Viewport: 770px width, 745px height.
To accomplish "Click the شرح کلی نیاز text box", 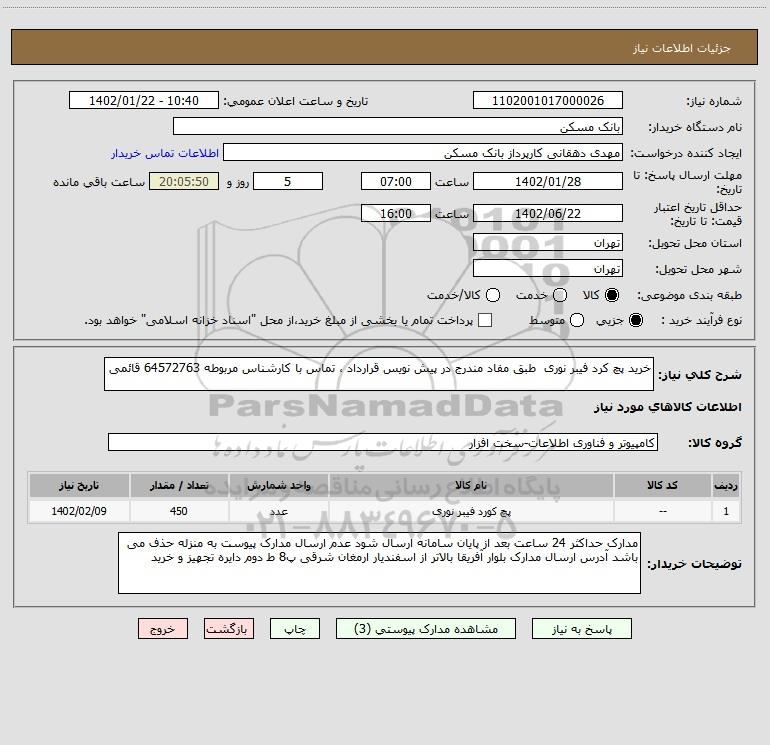I will (379, 374).
